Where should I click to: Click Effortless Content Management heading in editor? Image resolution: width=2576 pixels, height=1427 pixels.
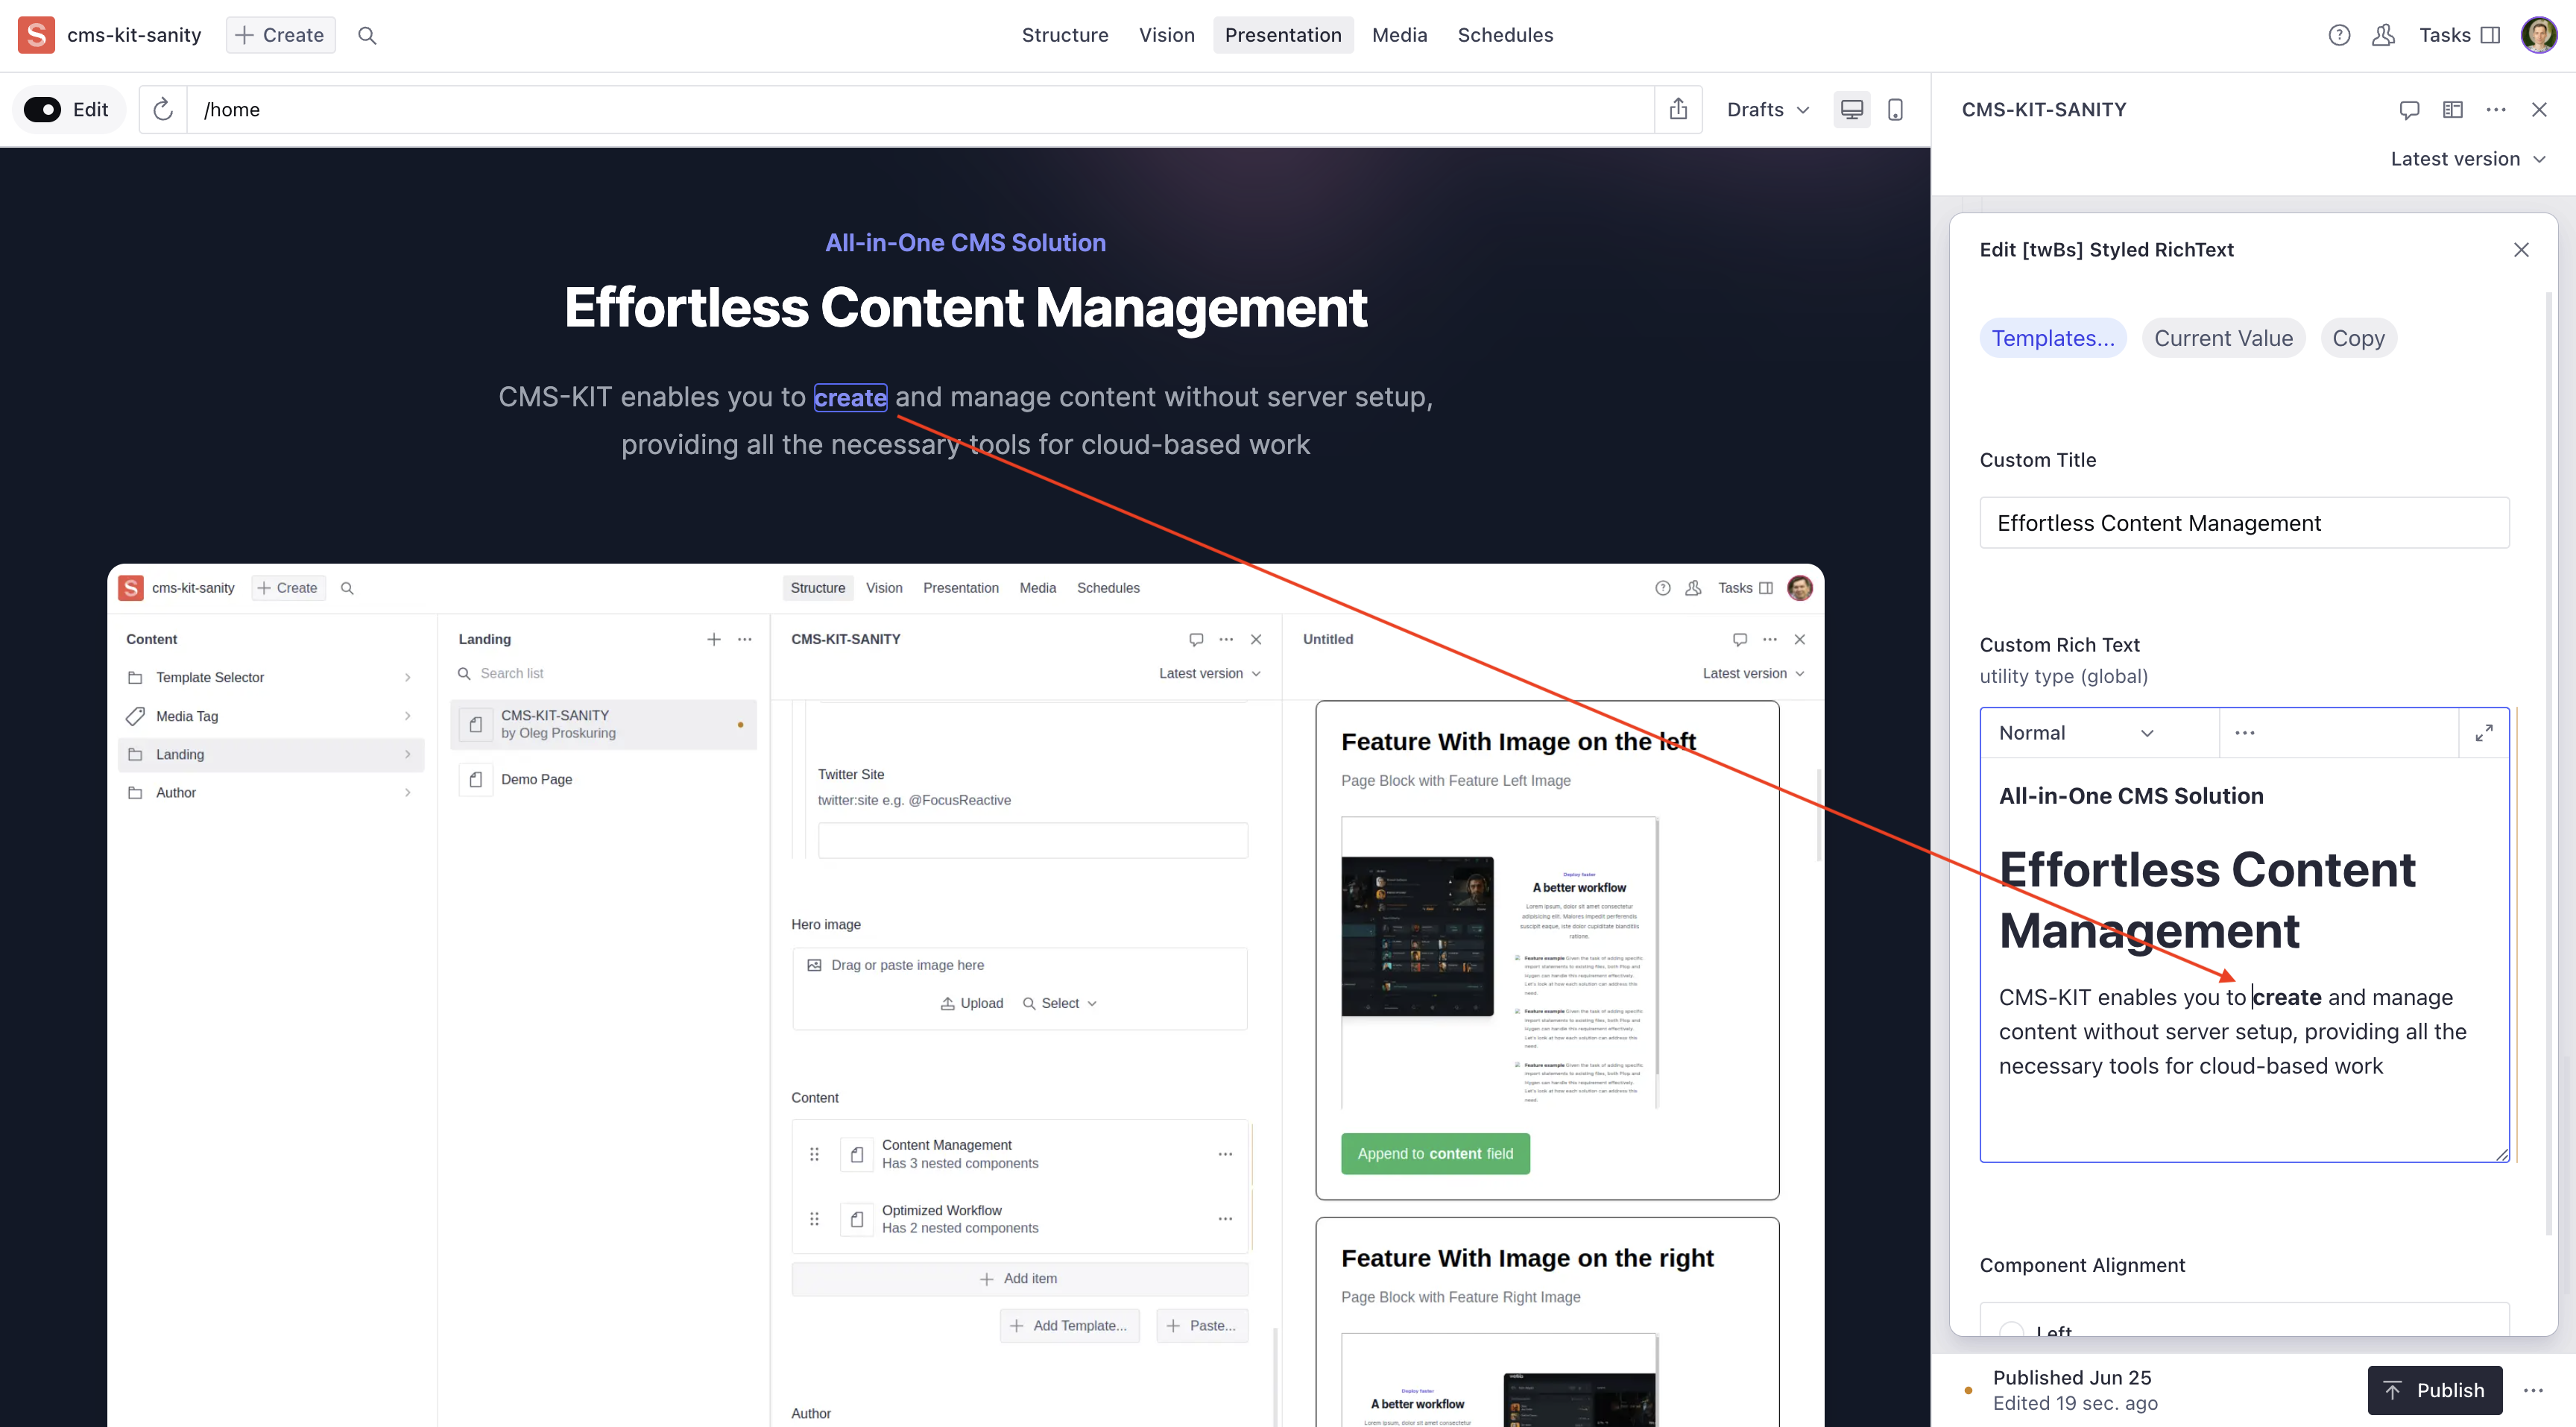pyautogui.click(x=2206, y=900)
